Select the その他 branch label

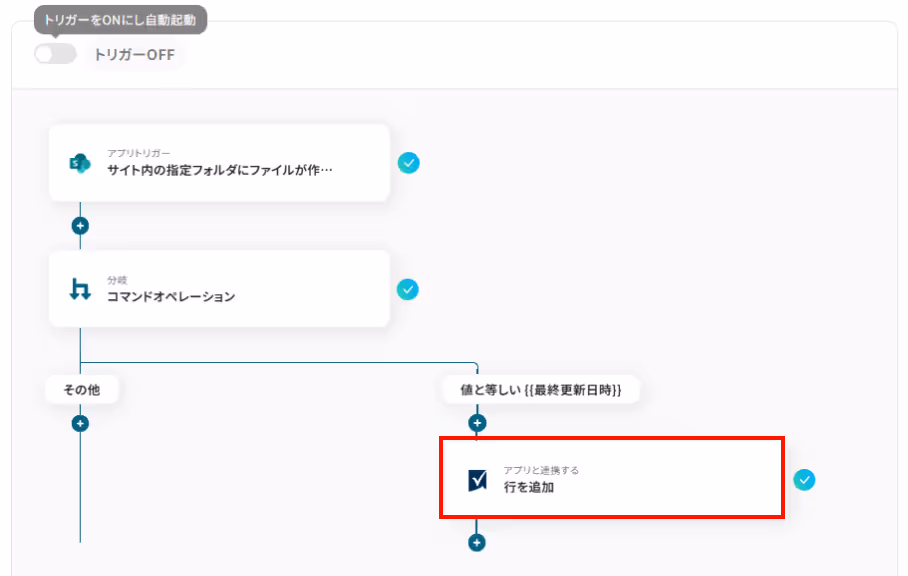pos(82,390)
